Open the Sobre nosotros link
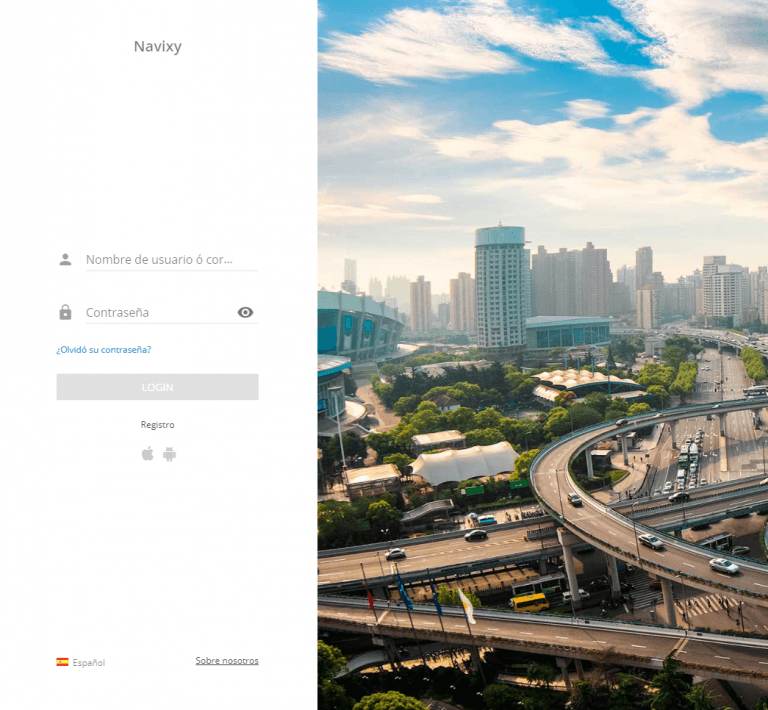The height and width of the screenshot is (710, 768). (227, 661)
